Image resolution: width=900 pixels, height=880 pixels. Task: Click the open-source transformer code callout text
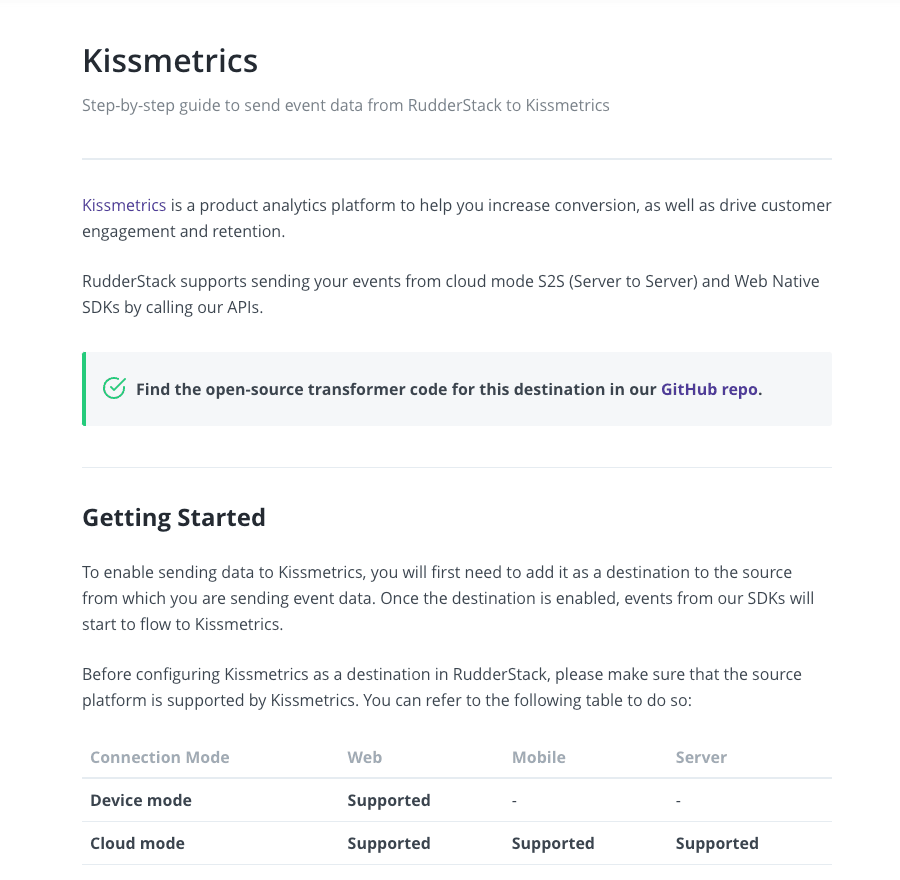pyautogui.click(x=396, y=389)
